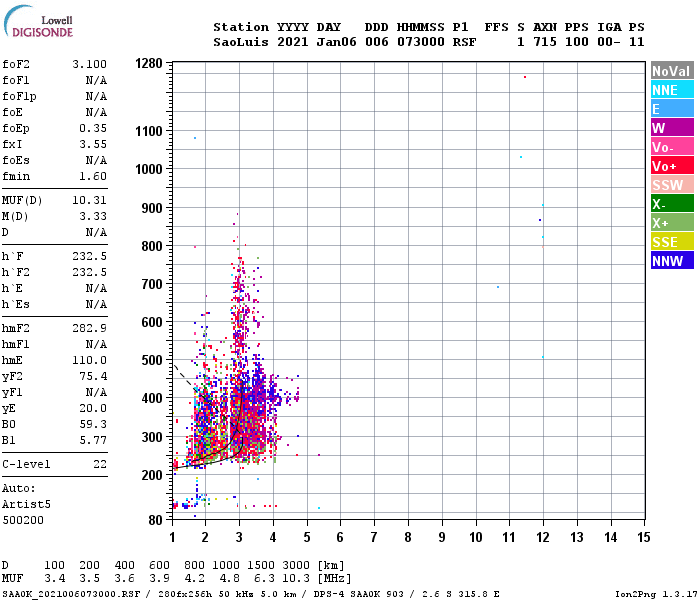Screen dimensions: 700x600
Task: Click the M(D) value 3.33
Action: [x=93, y=217]
